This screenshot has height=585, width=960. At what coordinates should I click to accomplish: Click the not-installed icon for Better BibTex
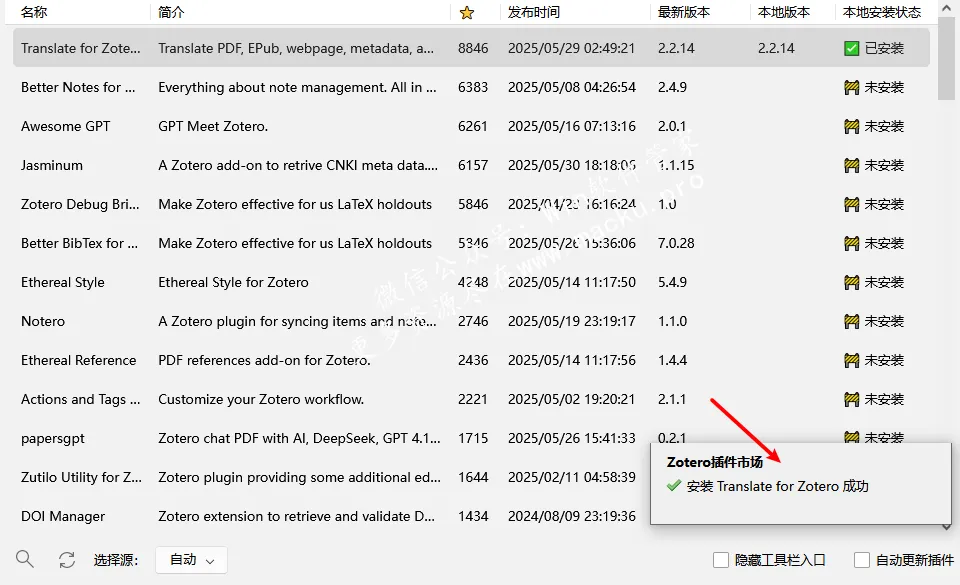(851, 244)
